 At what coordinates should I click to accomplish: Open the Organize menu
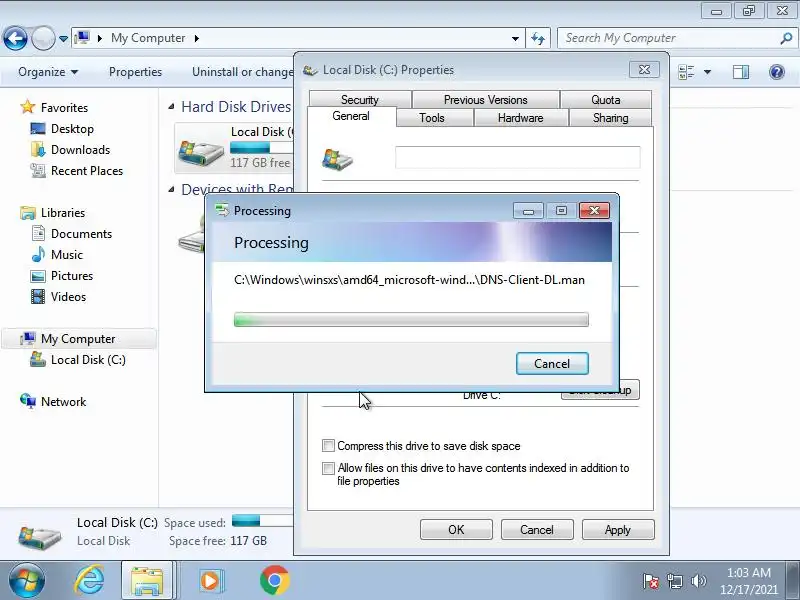[48, 72]
